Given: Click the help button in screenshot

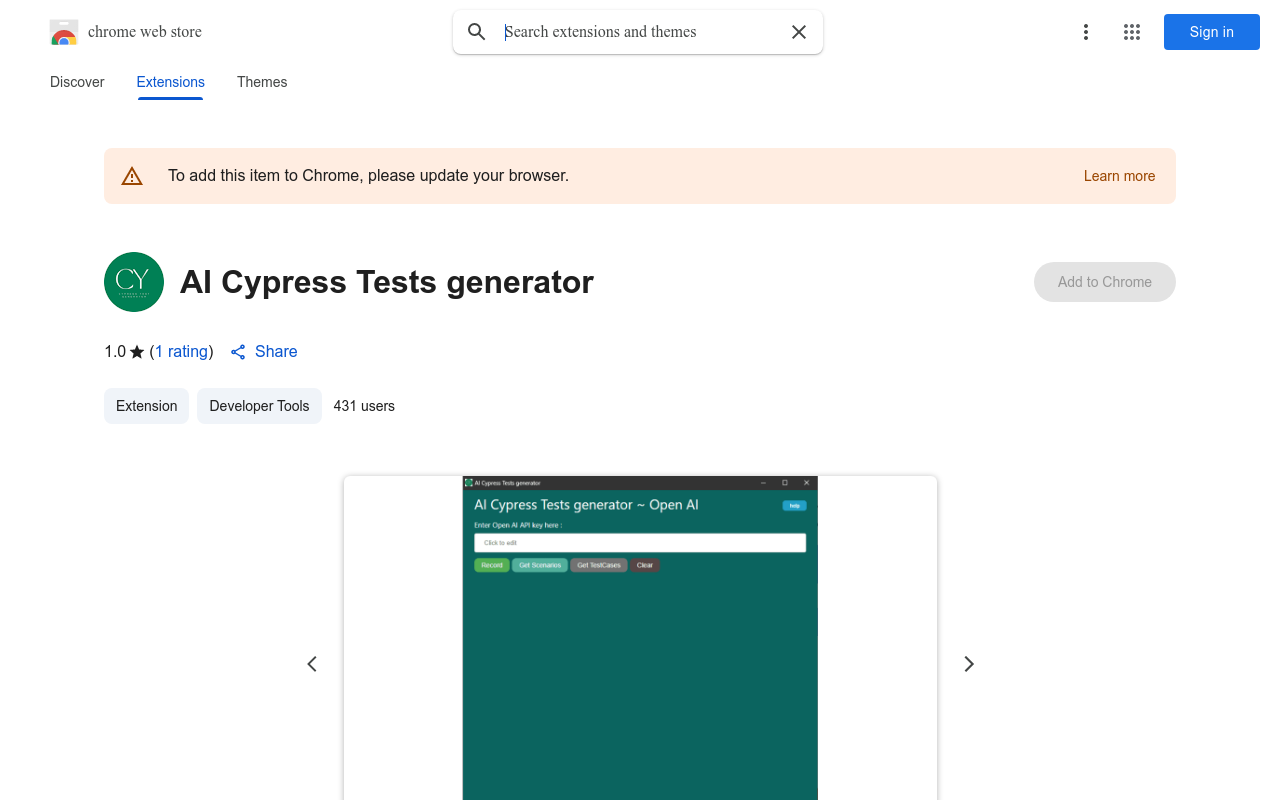Looking at the screenshot, I should [x=794, y=506].
